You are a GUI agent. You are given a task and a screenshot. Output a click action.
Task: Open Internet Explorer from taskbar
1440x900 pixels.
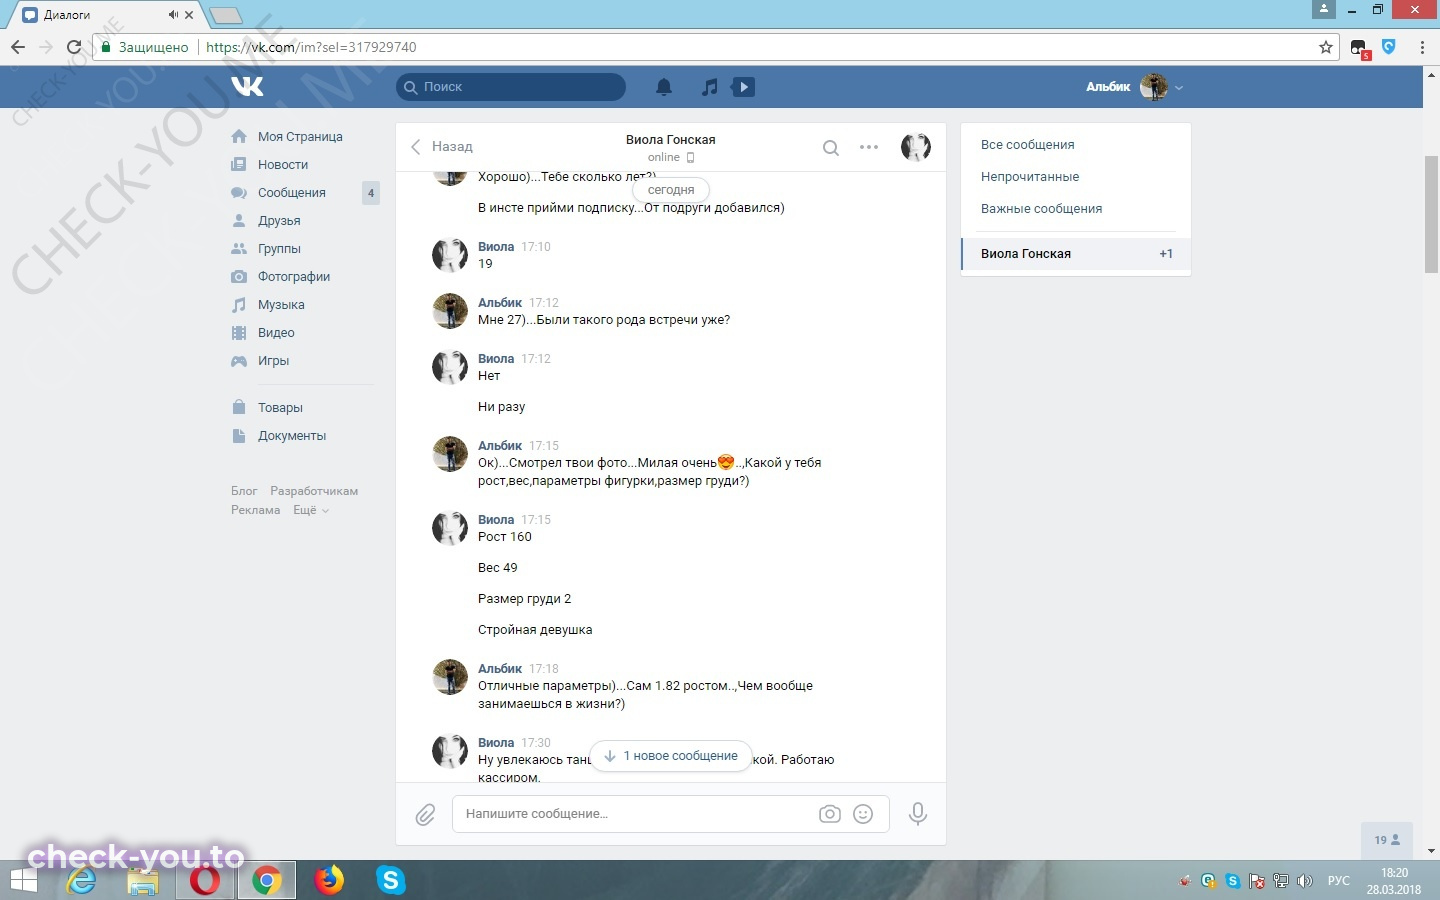tap(81, 880)
